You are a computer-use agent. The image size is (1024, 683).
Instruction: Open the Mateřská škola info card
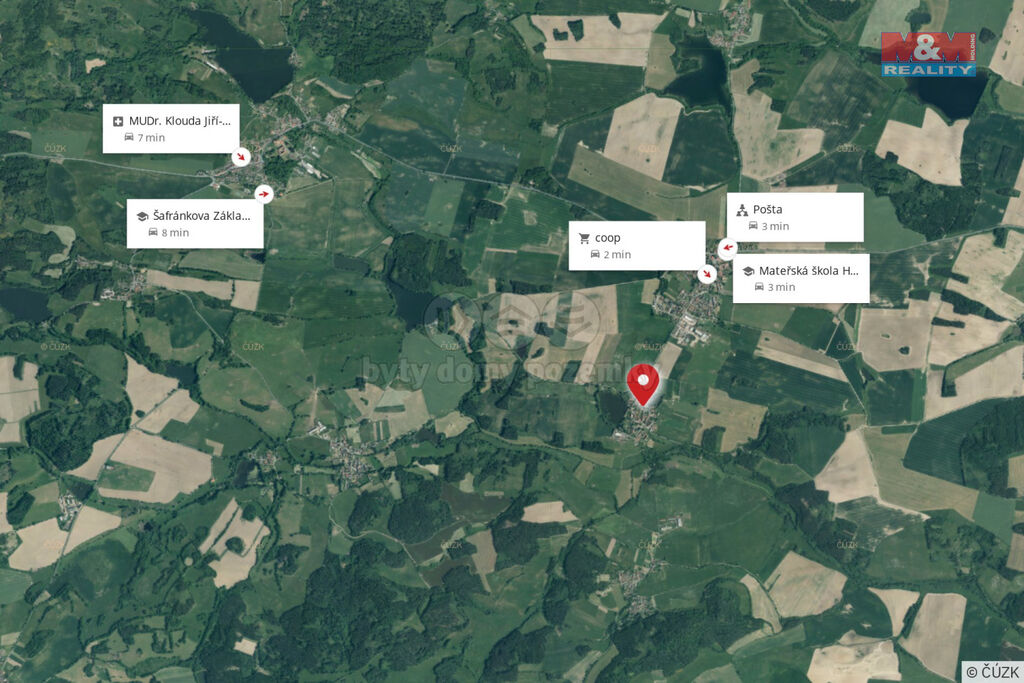[801, 278]
